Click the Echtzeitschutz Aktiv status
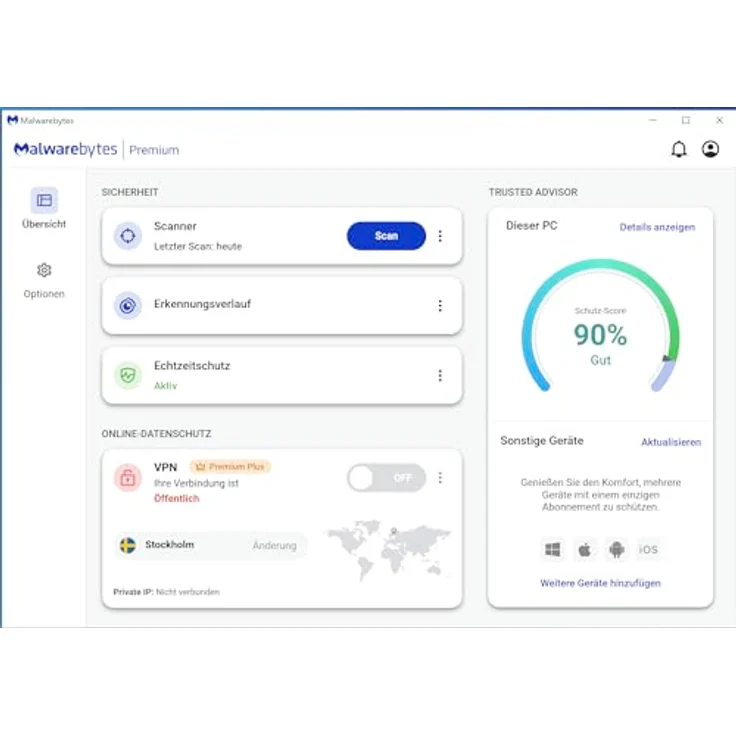Viewport: 736px width, 736px height. coord(165,385)
